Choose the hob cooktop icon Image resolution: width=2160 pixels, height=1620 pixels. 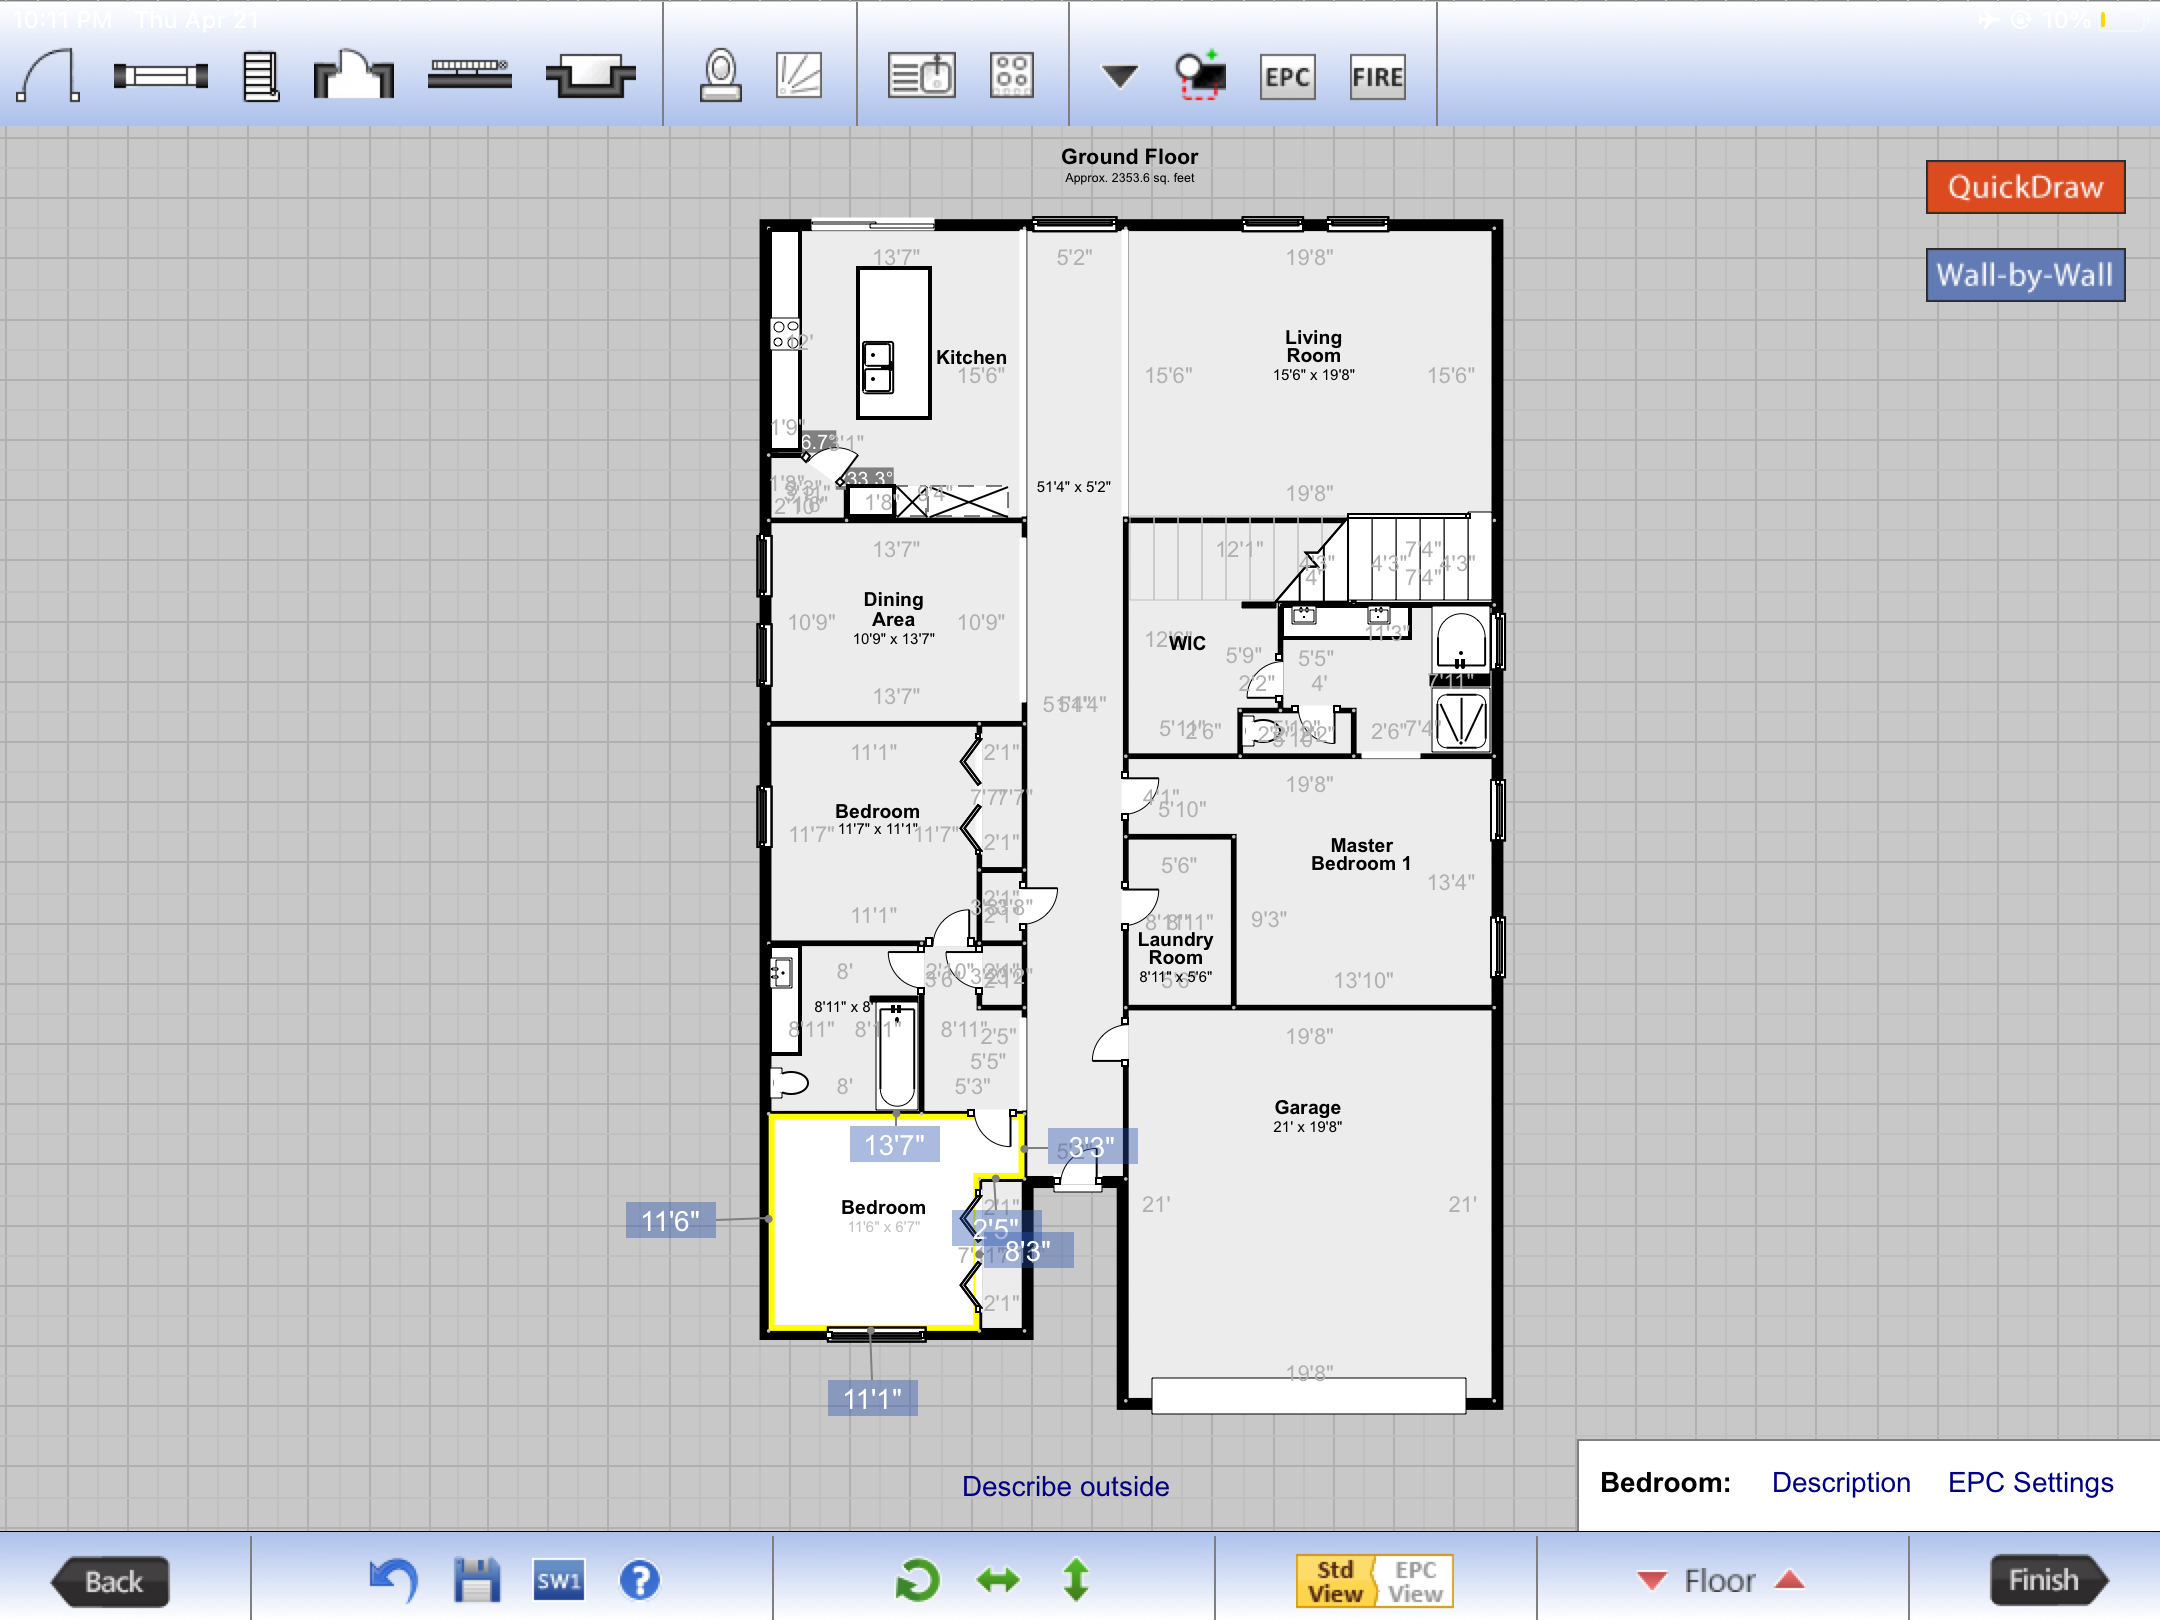point(1011,76)
